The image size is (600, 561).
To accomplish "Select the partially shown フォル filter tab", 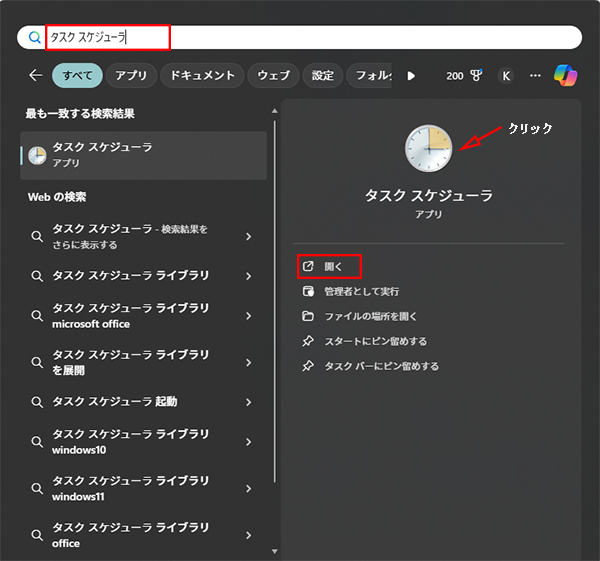I will 369,75.
